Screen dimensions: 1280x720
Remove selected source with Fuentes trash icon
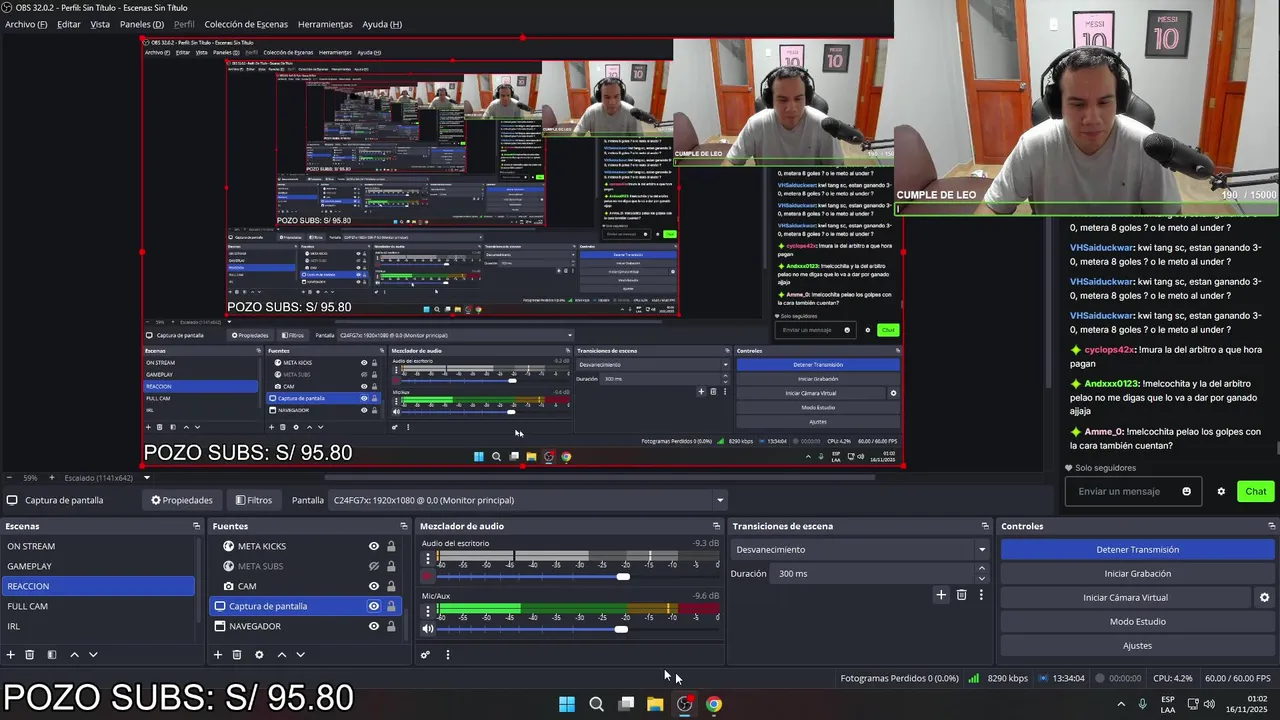[x=237, y=655]
